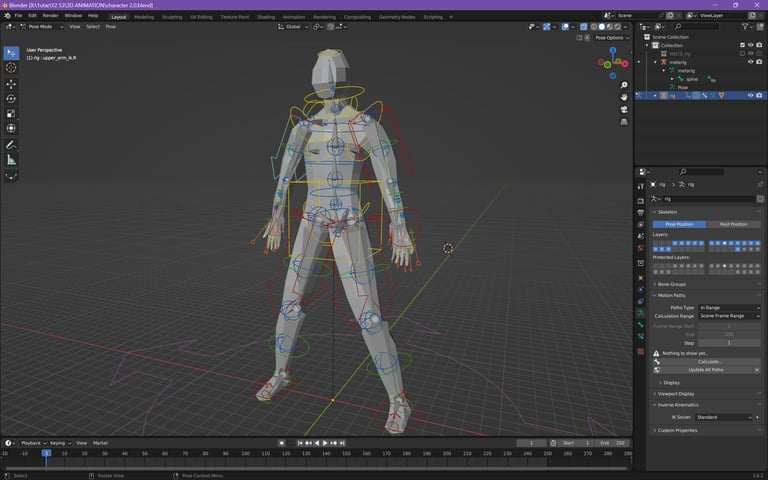Toggle the Collection exclude checkbox

[741, 45]
